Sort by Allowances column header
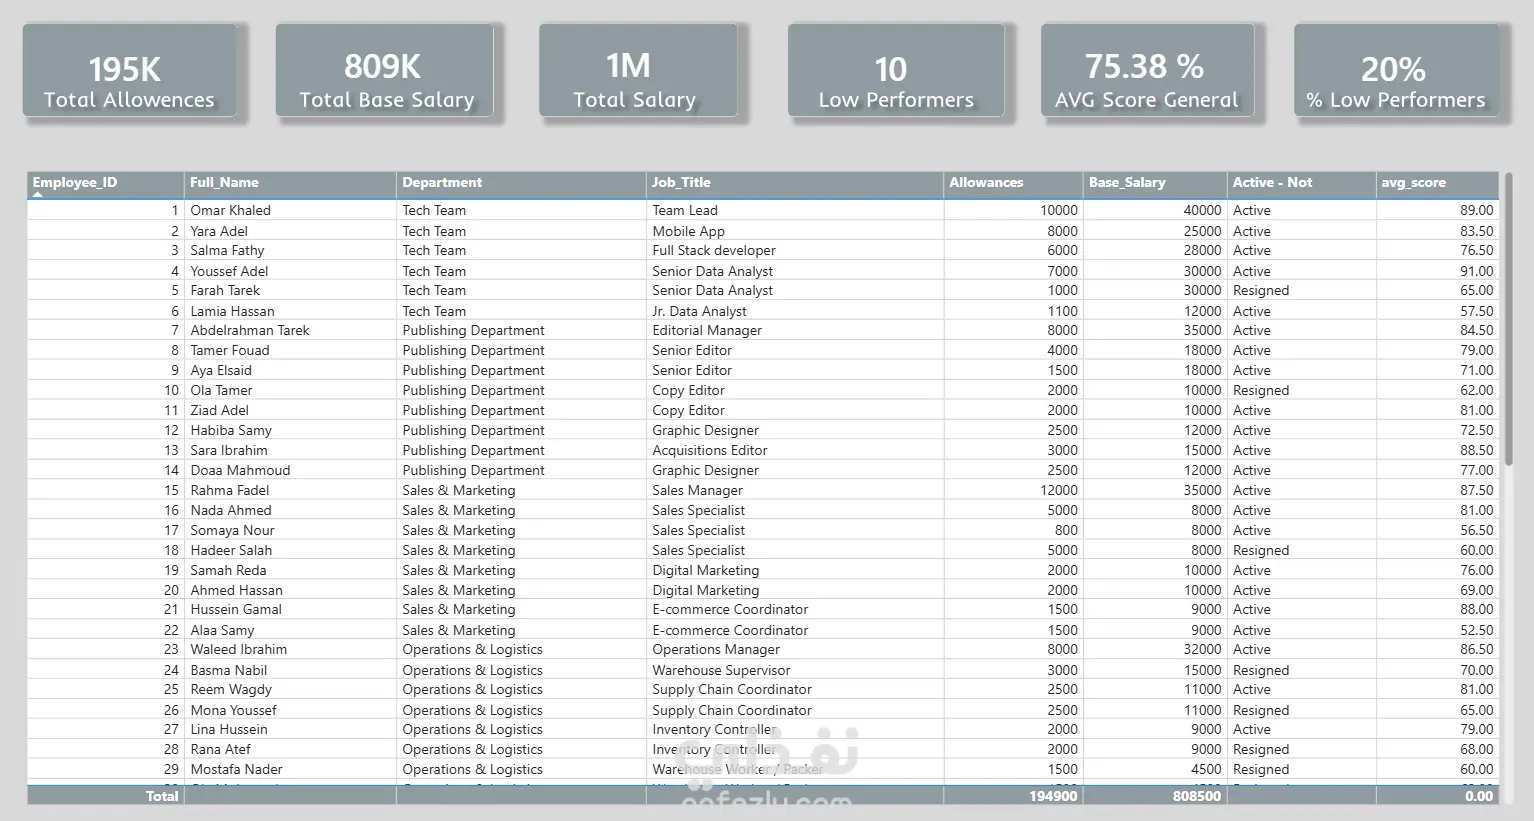Viewport: 1534px width, 821px height. tap(1013, 183)
